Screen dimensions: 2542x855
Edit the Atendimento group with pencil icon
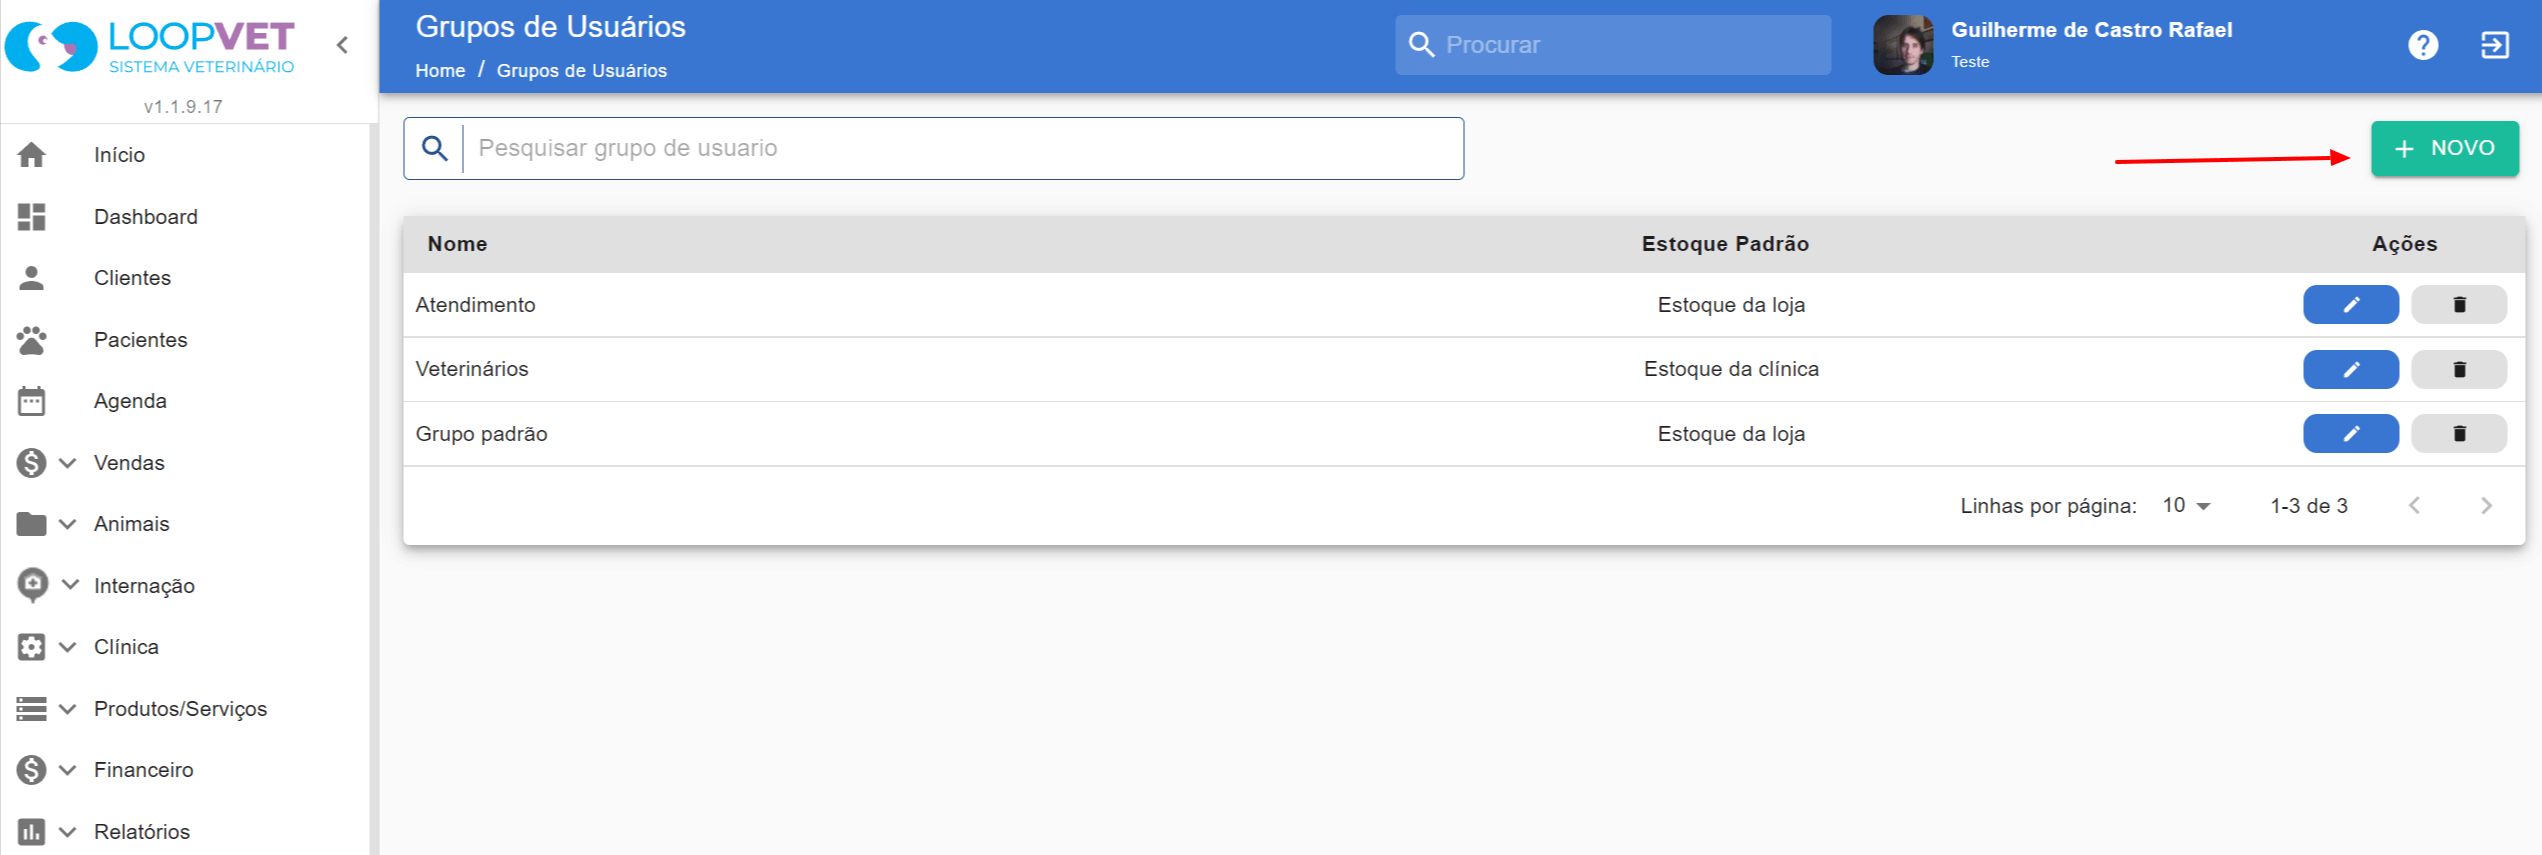[x=2350, y=305]
